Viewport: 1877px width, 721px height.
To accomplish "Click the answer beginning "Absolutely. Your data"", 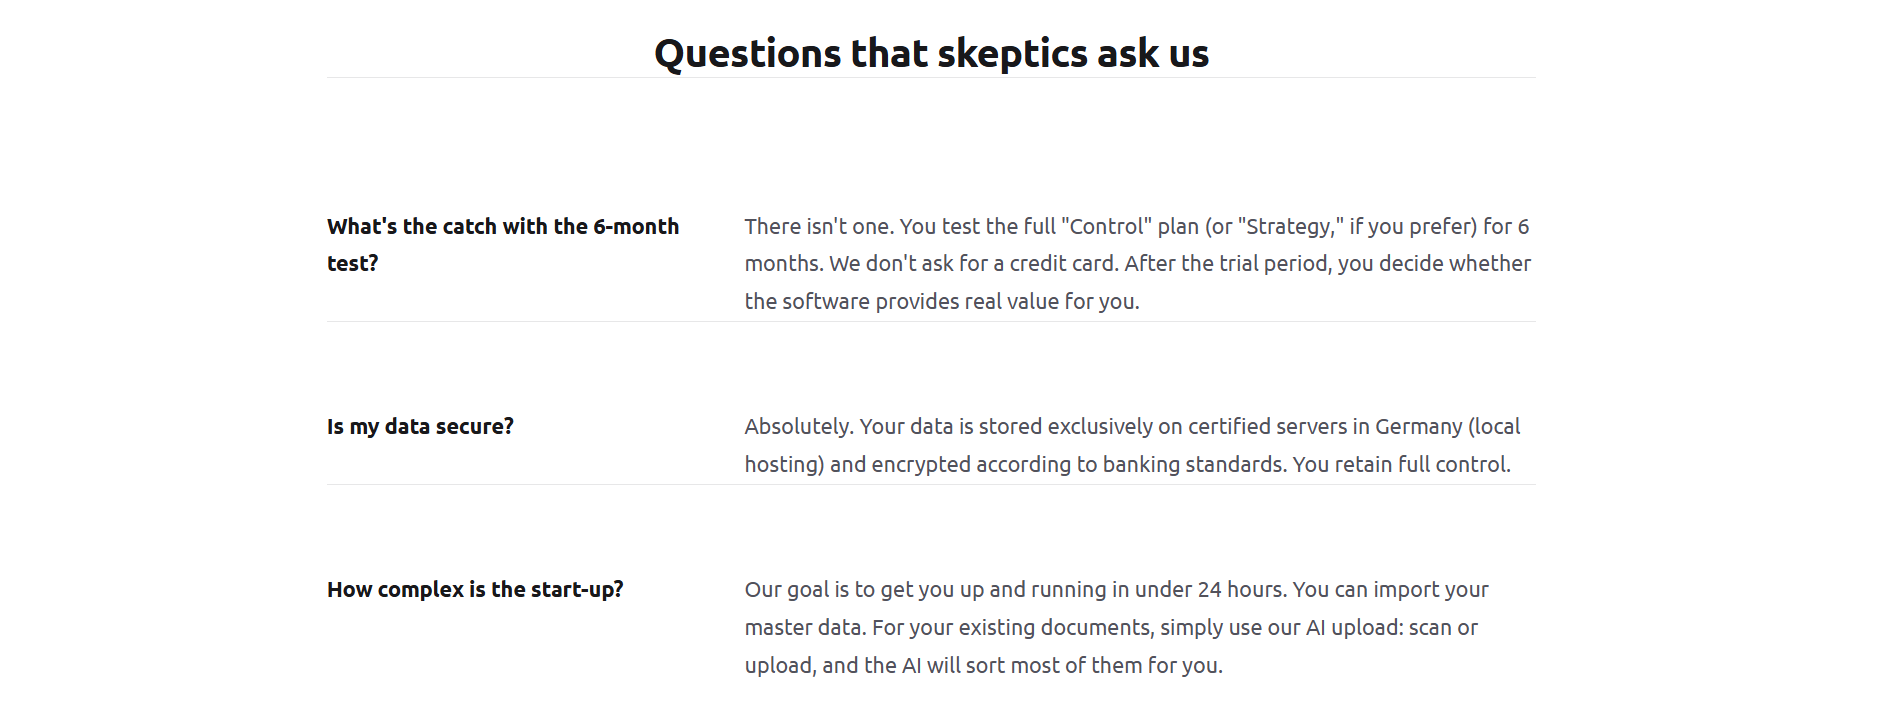I will tap(1132, 445).
